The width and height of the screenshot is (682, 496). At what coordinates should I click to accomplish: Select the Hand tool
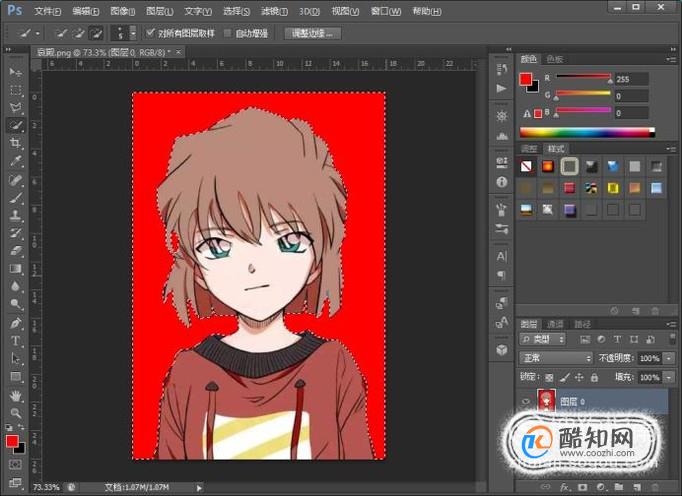click(16, 396)
